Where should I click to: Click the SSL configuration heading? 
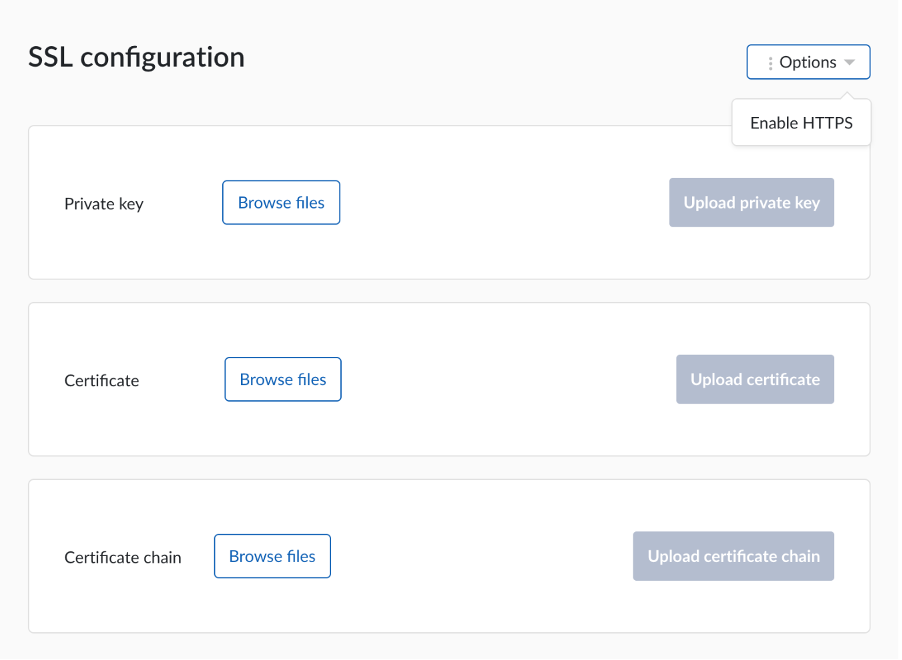tap(136, 57)
